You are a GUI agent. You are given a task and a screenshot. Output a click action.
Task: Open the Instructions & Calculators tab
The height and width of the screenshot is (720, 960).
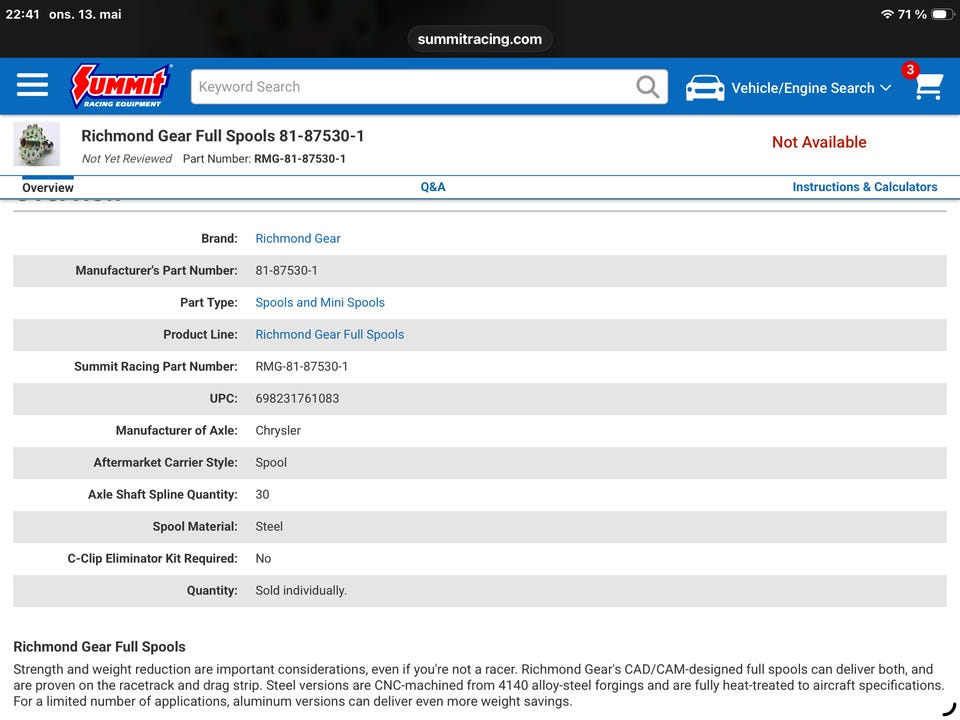[864, 187]
